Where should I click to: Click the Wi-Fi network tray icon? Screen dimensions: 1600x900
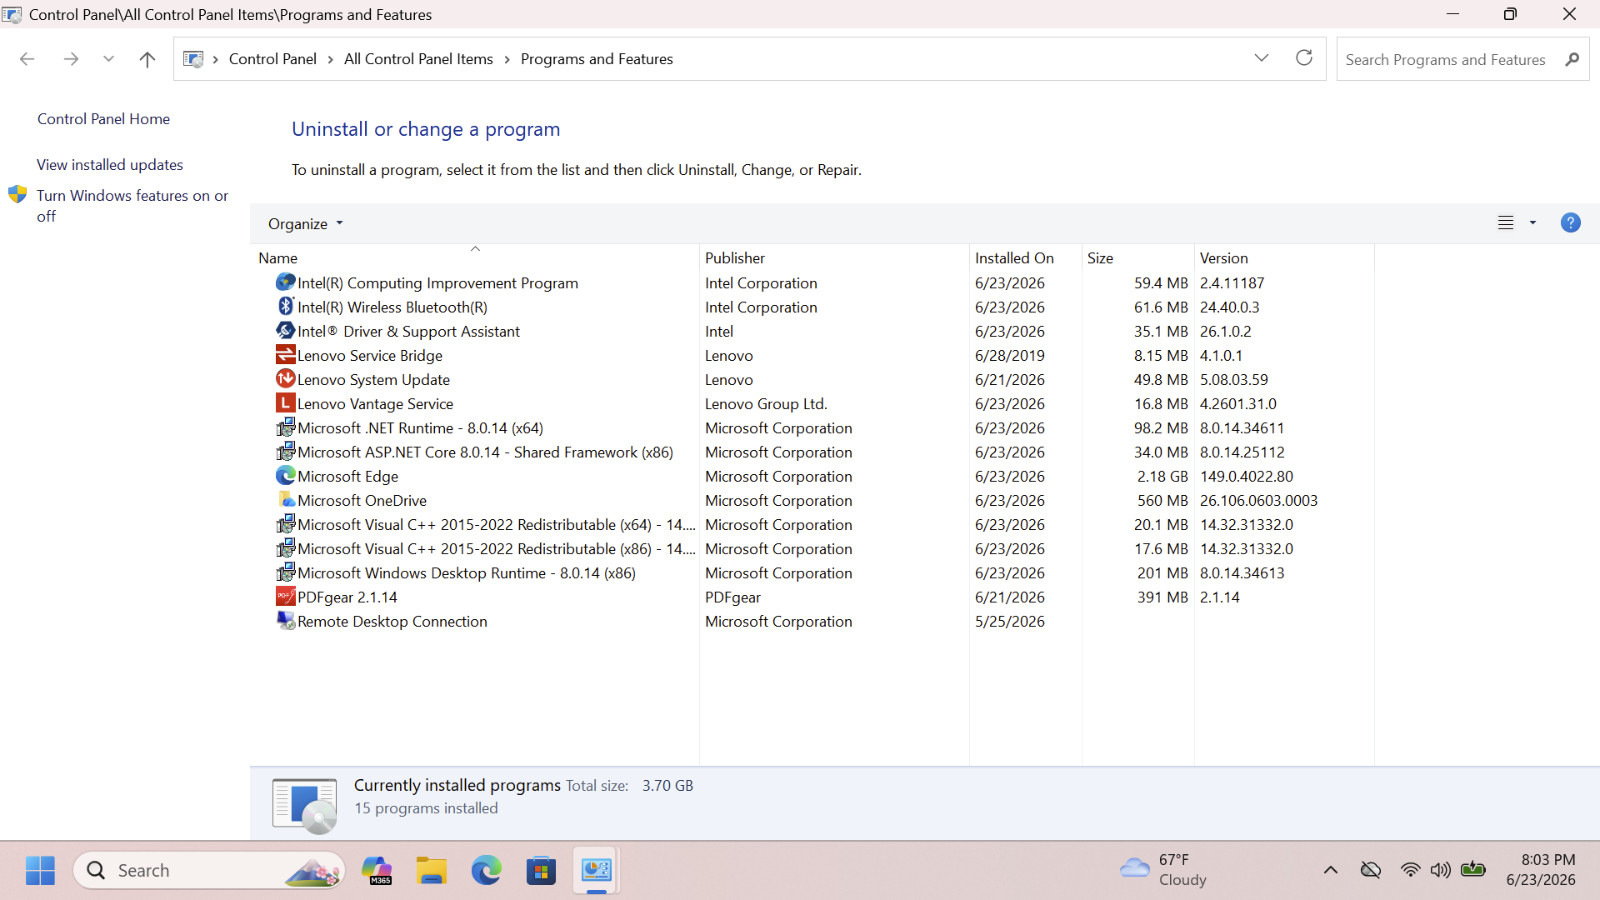coord(1410,870)
